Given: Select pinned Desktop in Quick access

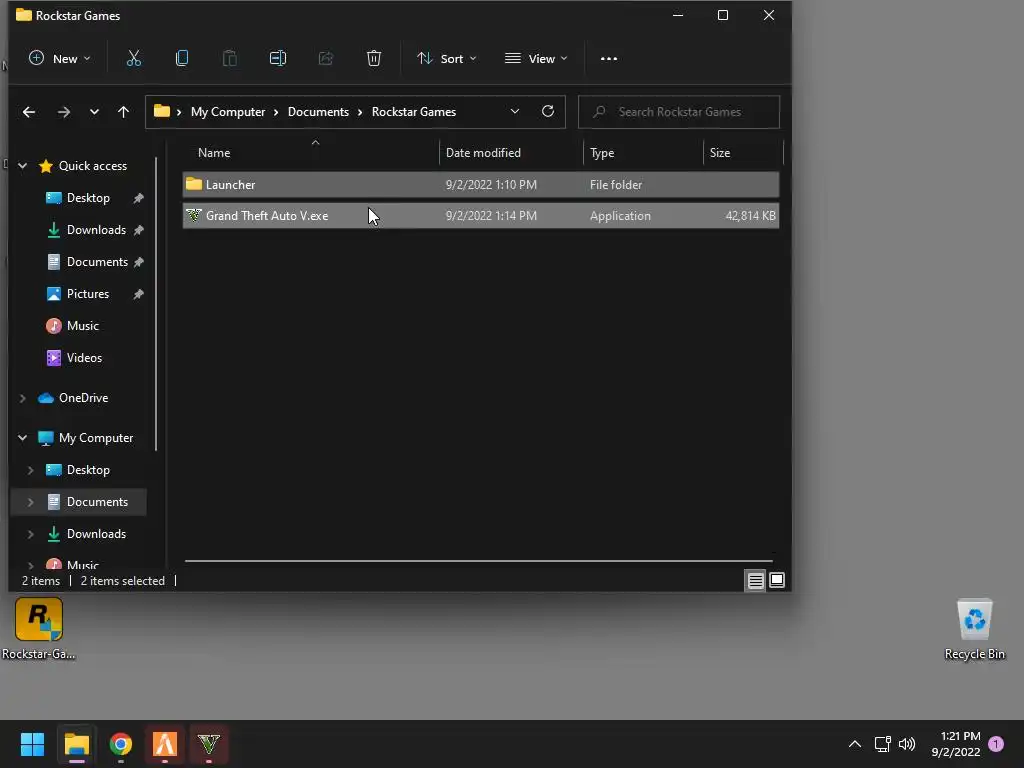Looking at the screenshot, I should click(88, 198).
